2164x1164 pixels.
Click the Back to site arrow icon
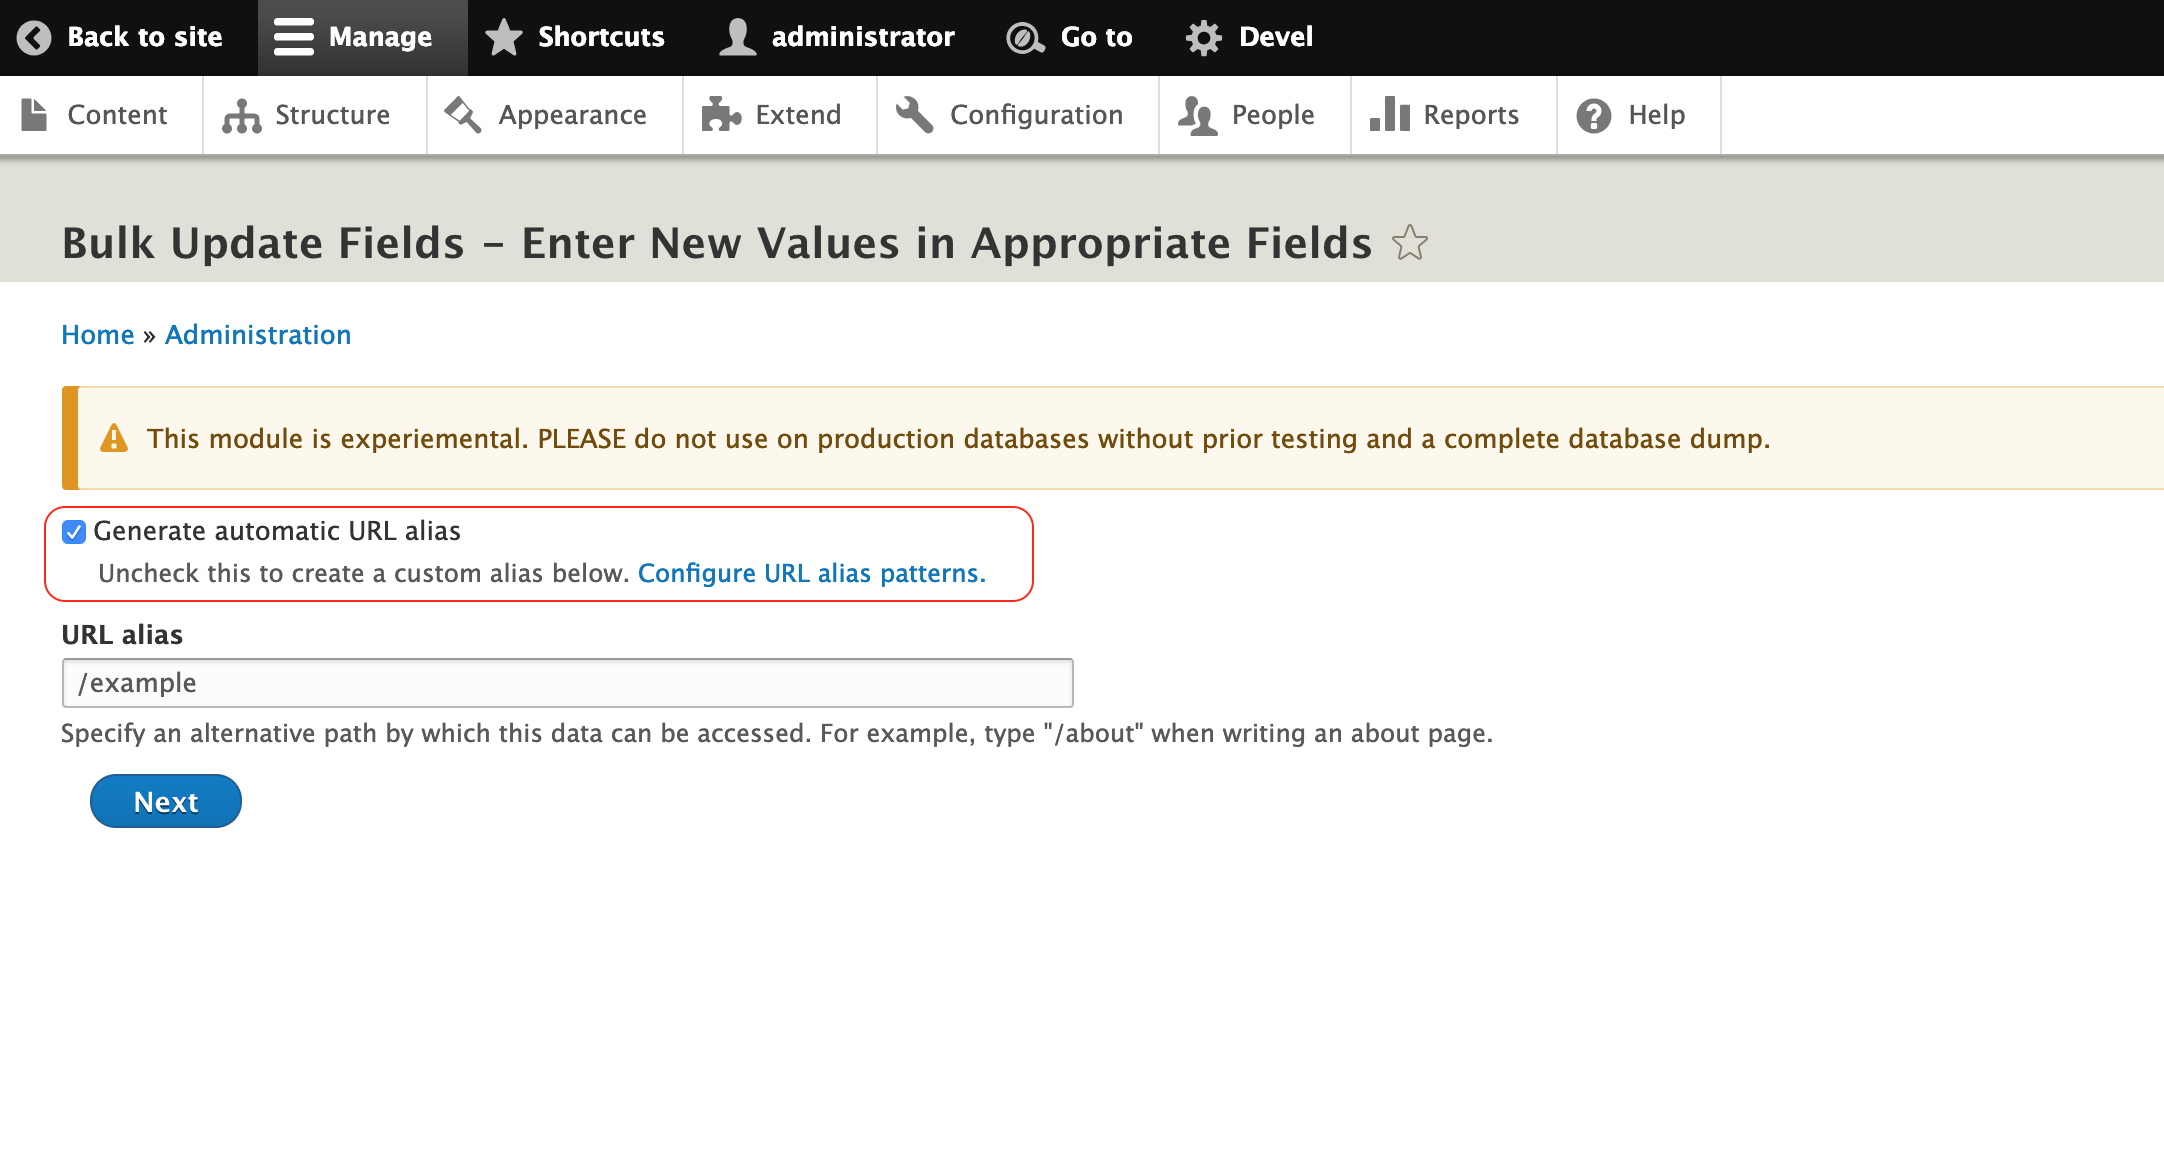pyautogui.click(x=34, y=37)
